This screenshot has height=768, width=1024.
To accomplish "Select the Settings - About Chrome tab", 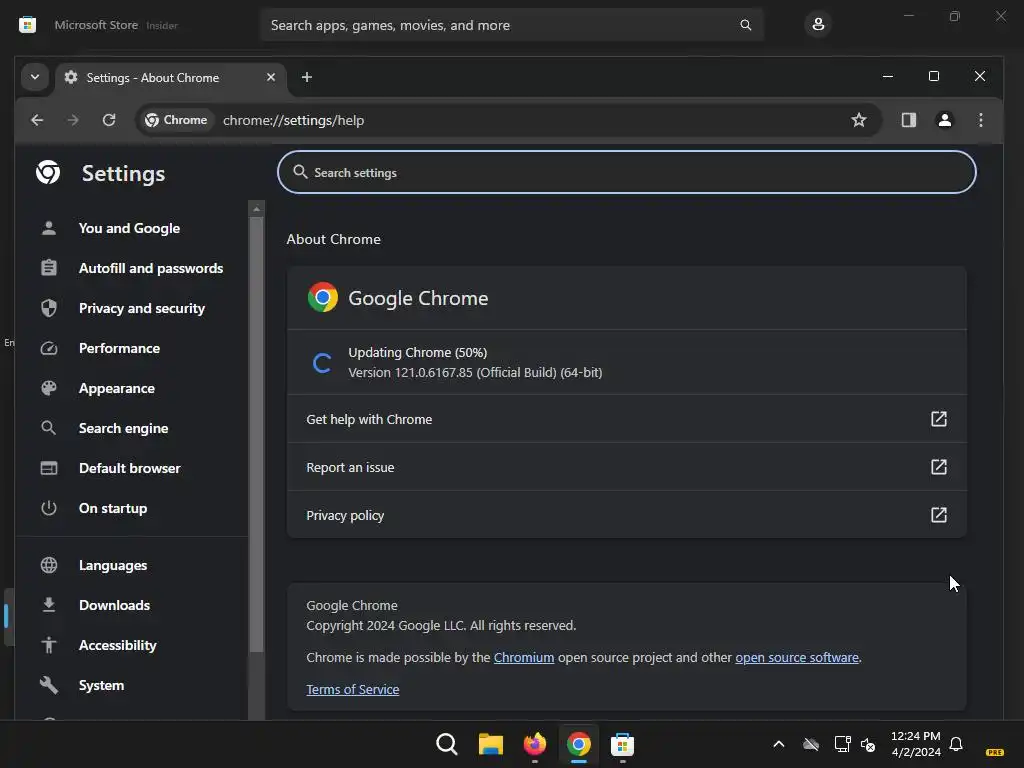I will pyautogui.click(x=170, y=78).
